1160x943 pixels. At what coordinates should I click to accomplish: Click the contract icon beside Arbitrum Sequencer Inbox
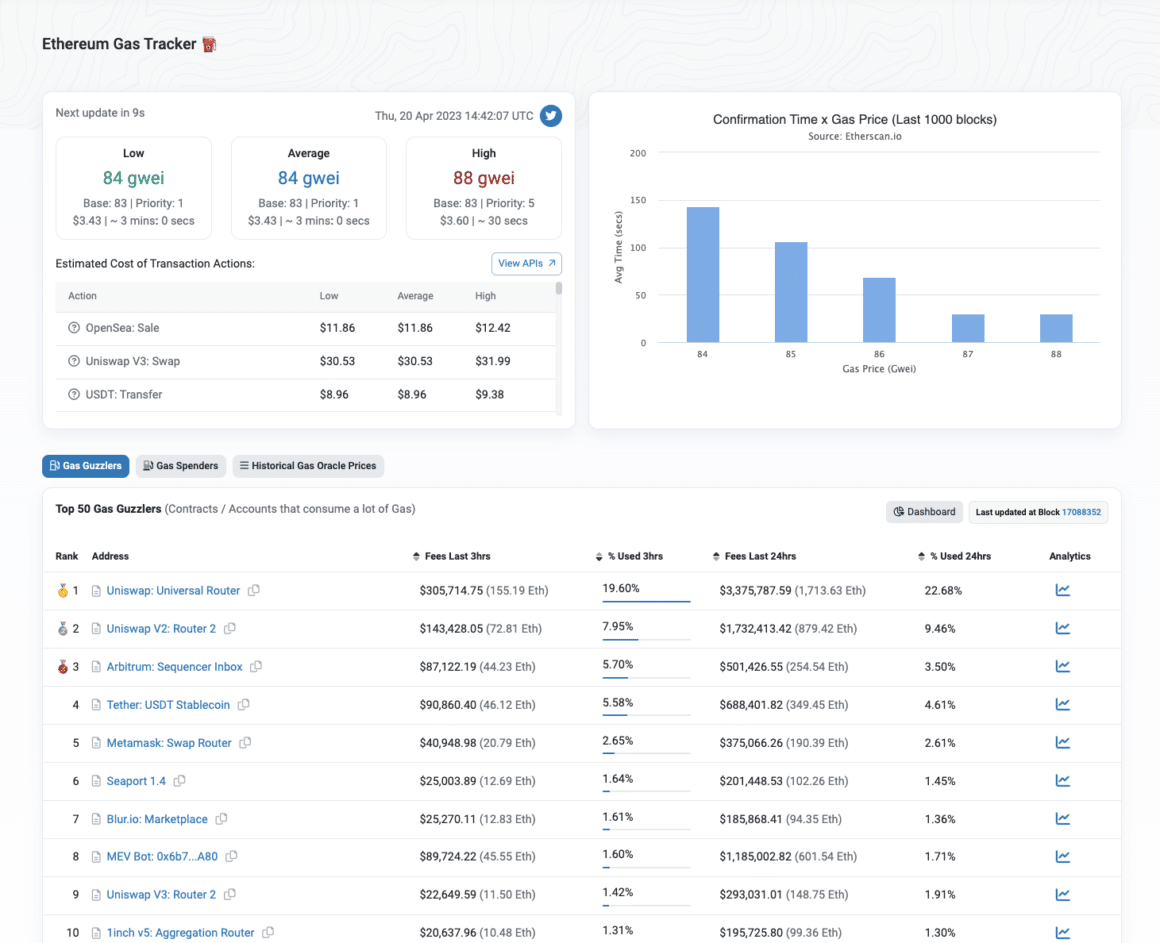click(x=94, y=666)
